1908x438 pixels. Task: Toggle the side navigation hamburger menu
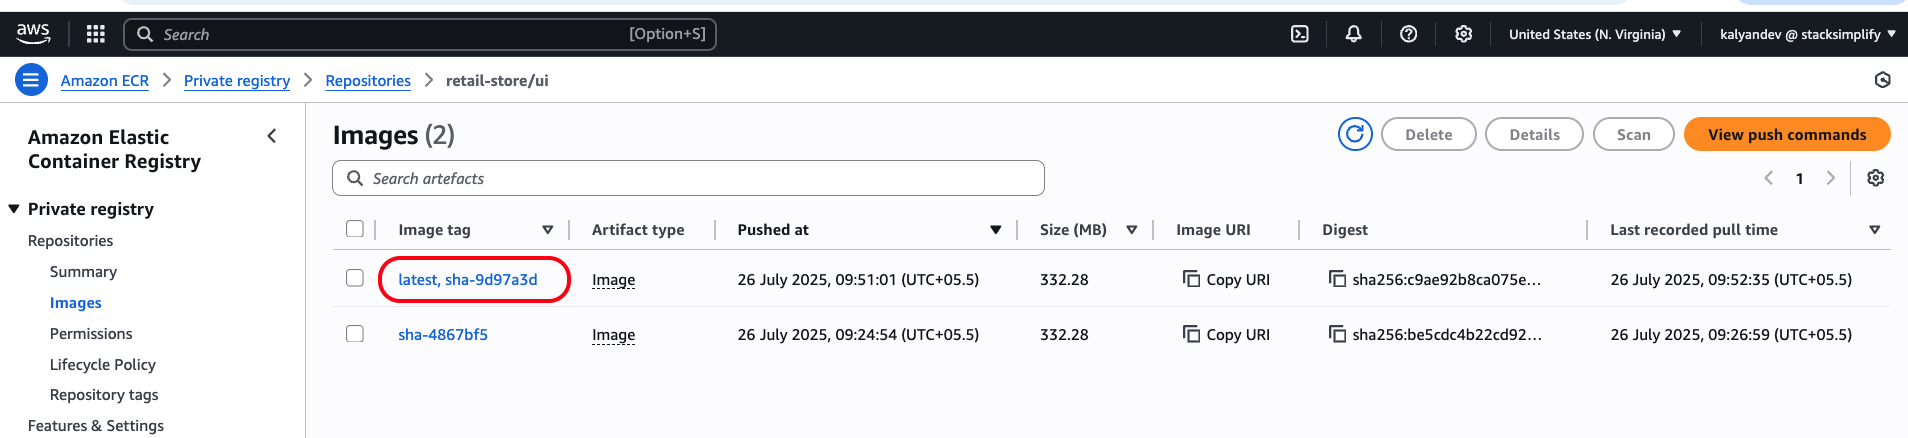click(x=31, y=80)
